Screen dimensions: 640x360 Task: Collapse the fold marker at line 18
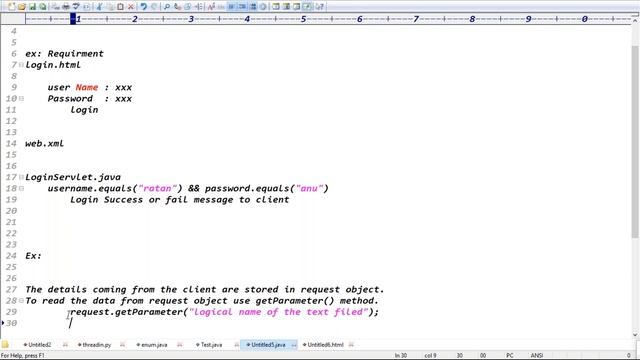(x=21, y=188)
